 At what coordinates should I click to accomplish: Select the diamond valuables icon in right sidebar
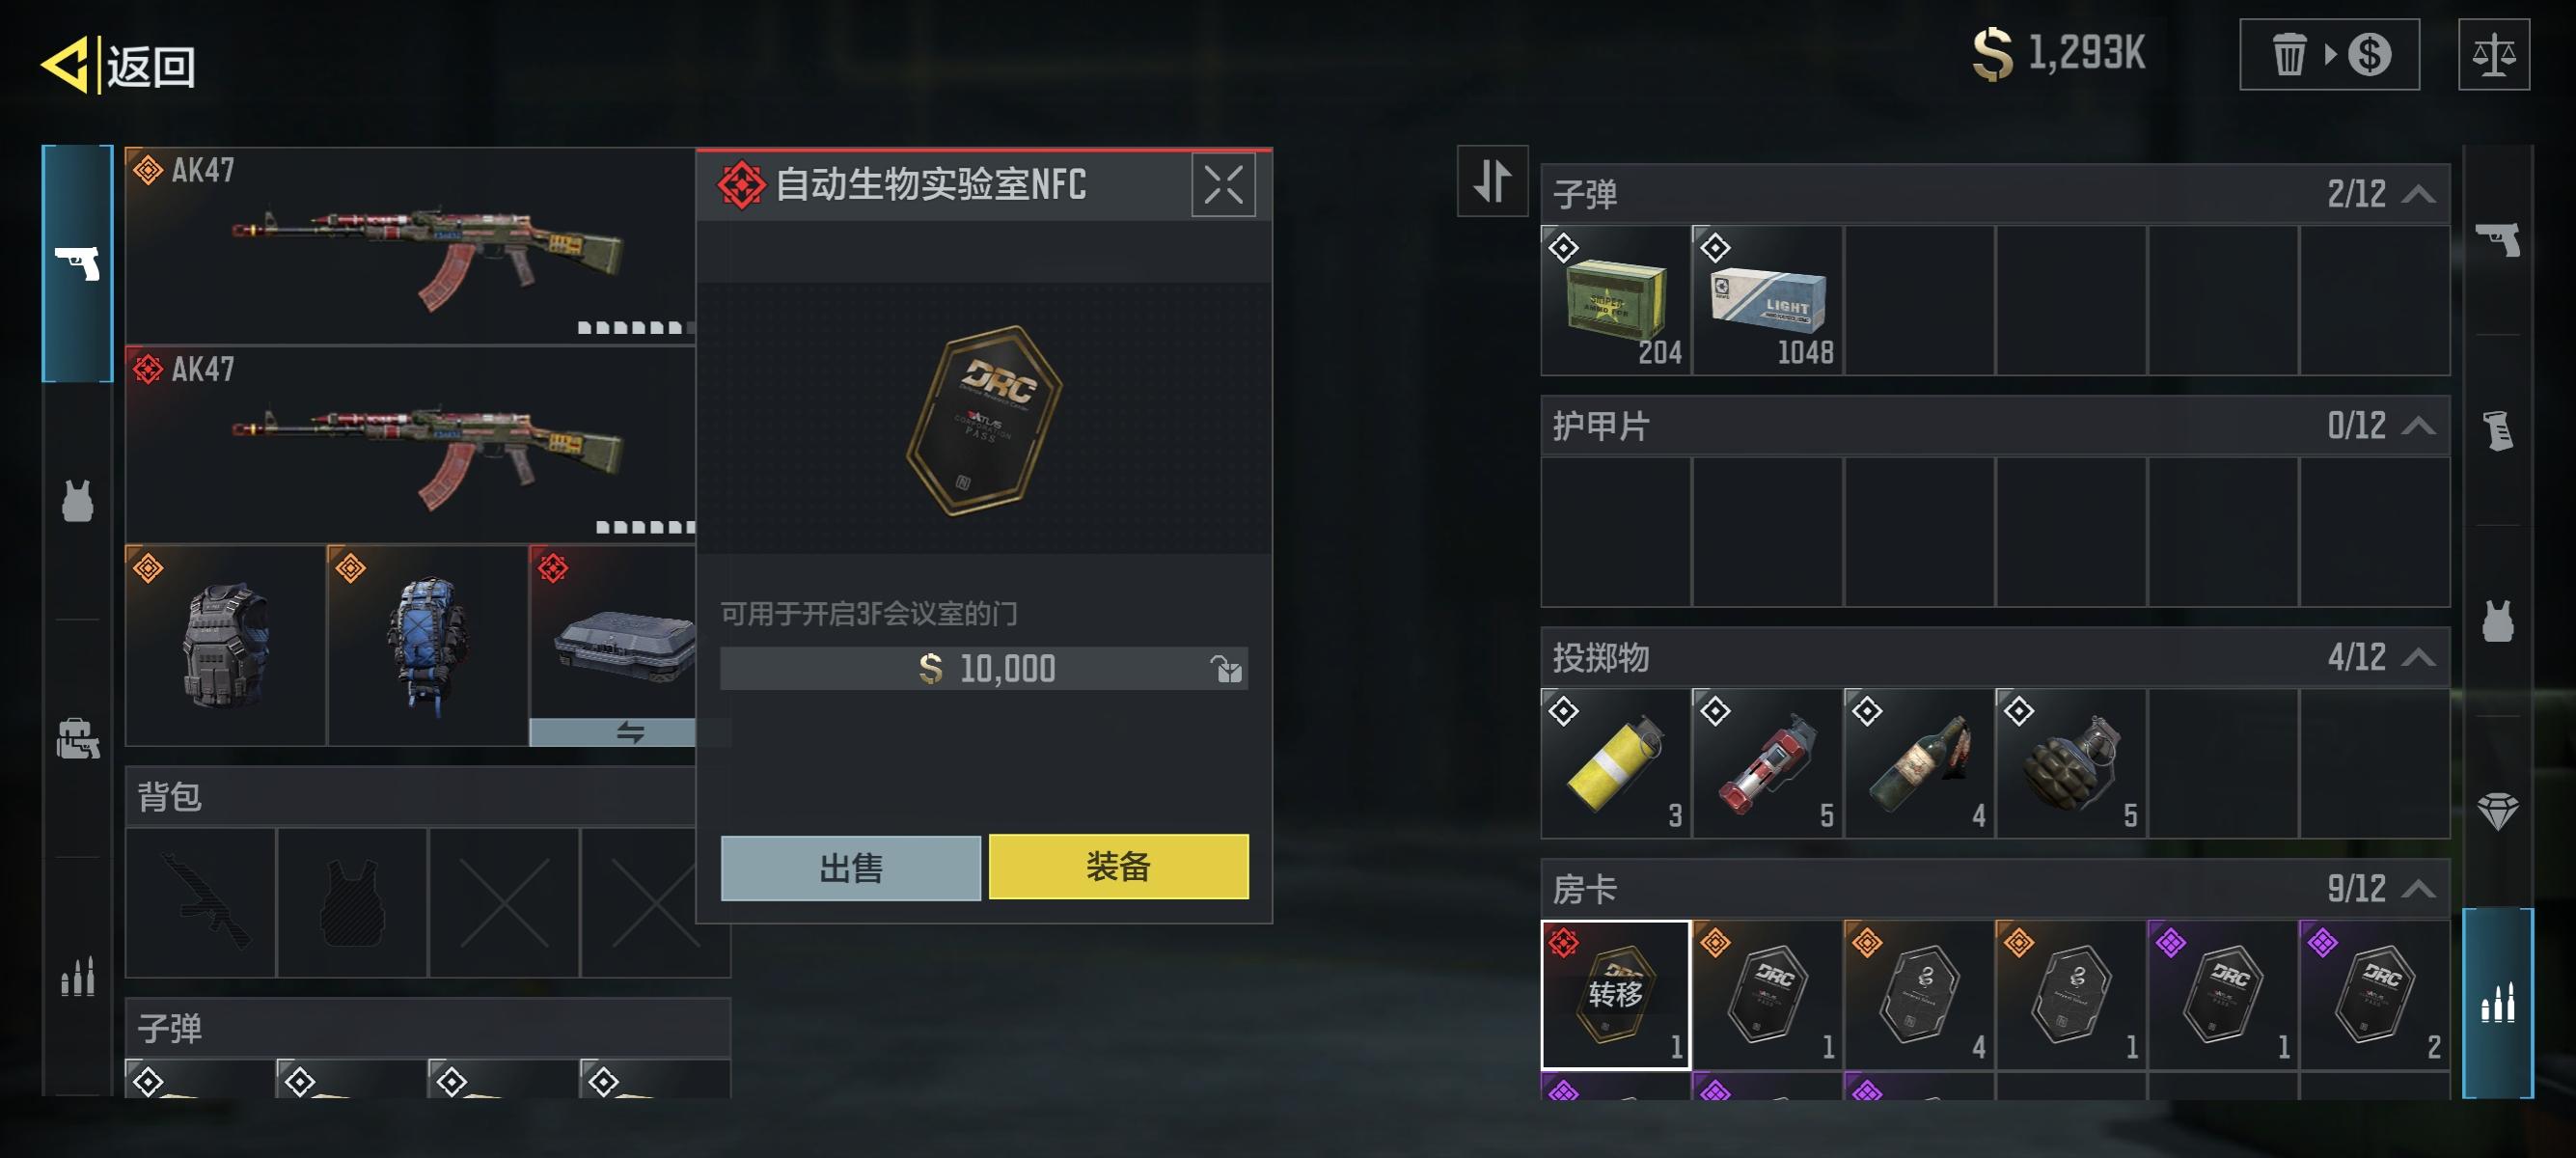(2497, 811)
